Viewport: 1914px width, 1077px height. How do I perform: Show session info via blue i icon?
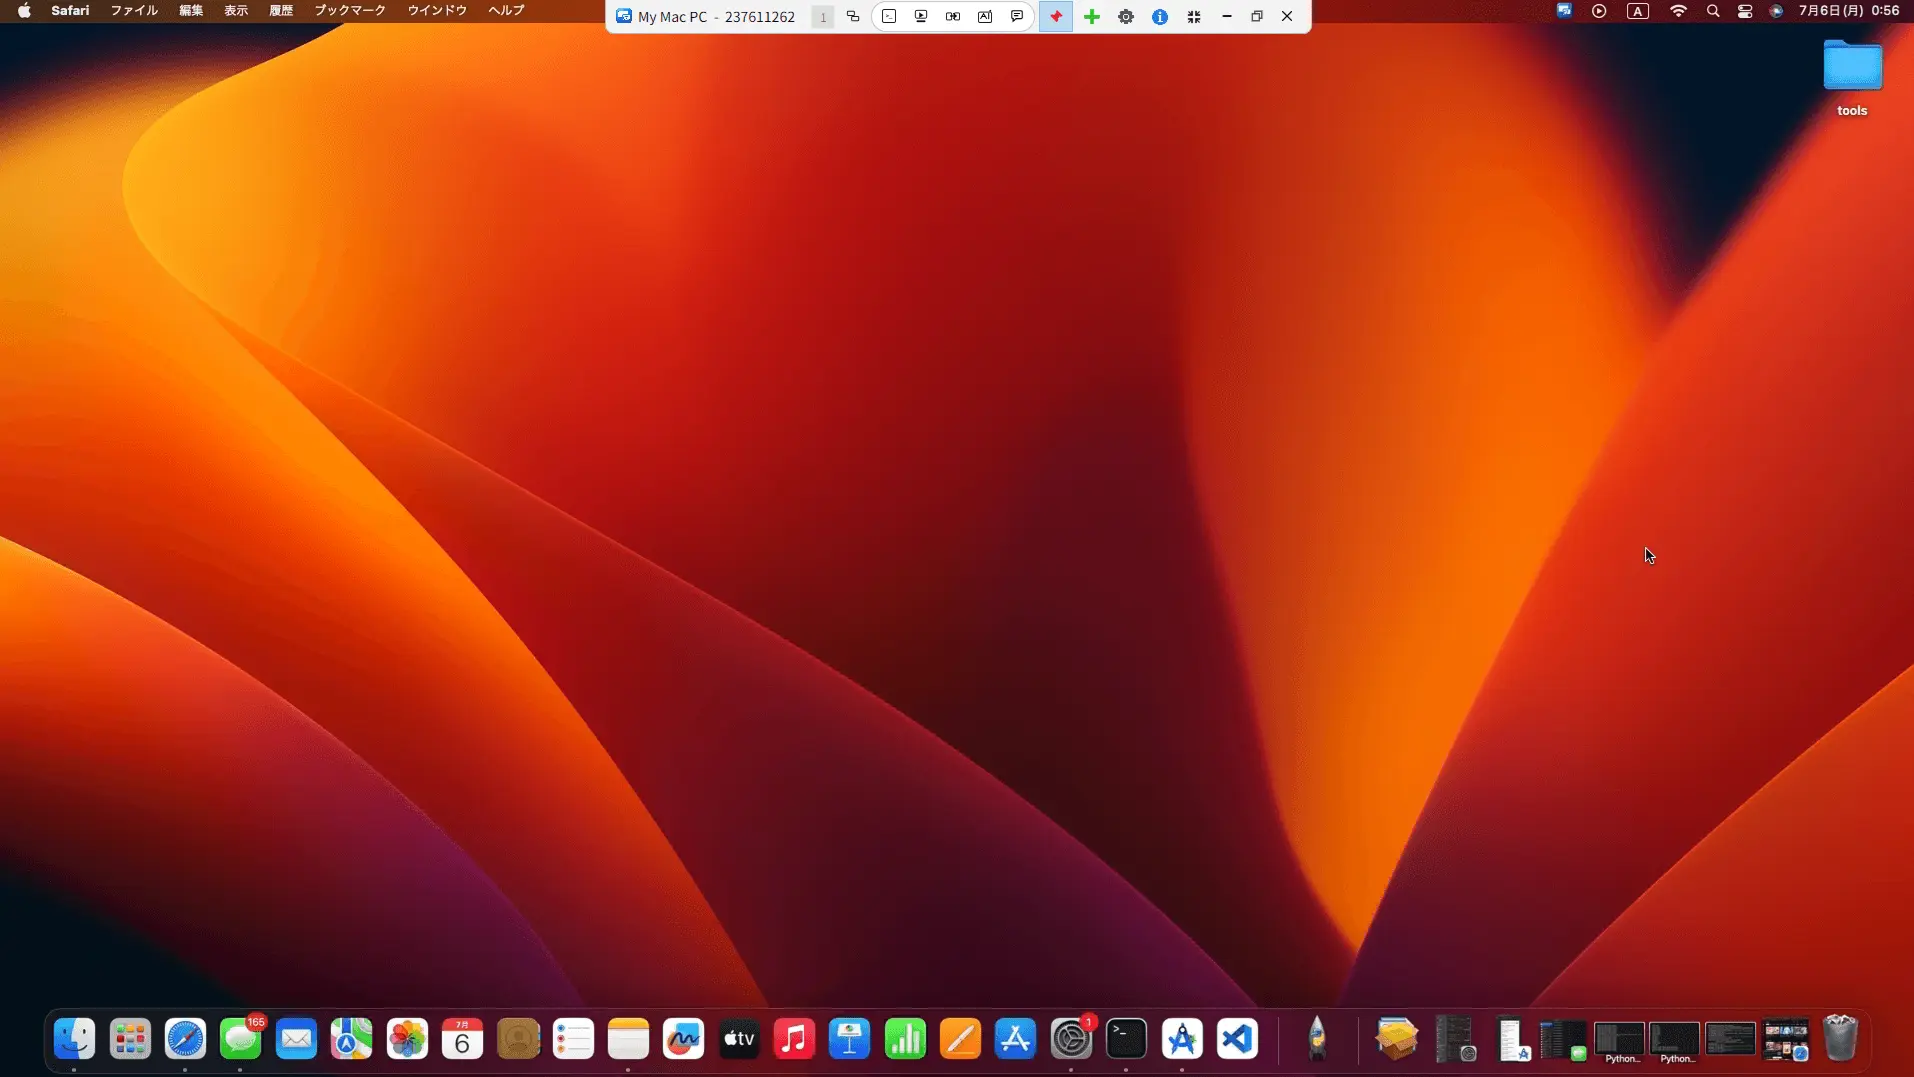coord(1160,17)
